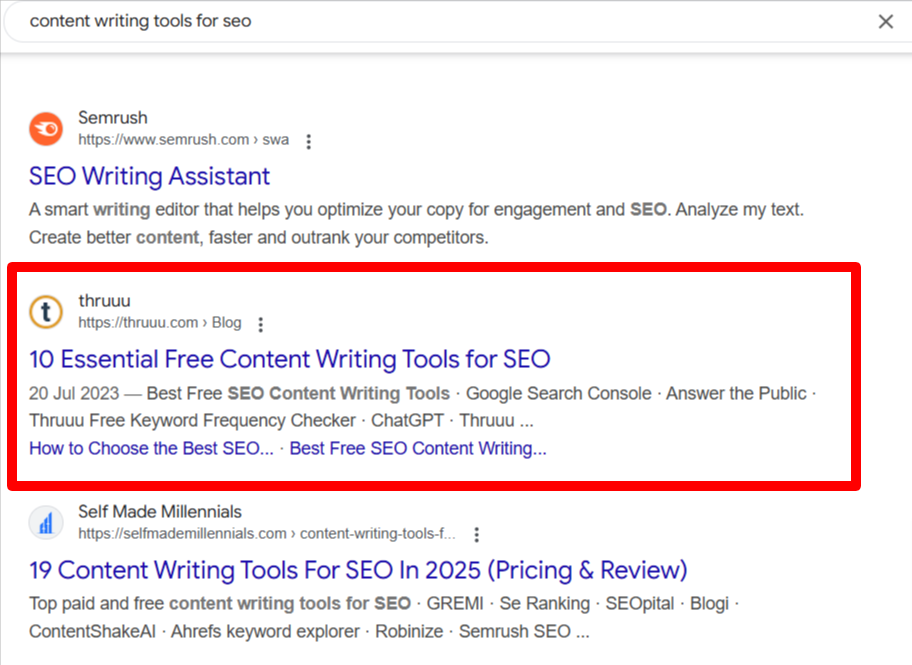The height and width of the screenshot is (665, 912).
Task: Open the three-dot menu beside selfmademillennials URL
Action: pos(476,535)
